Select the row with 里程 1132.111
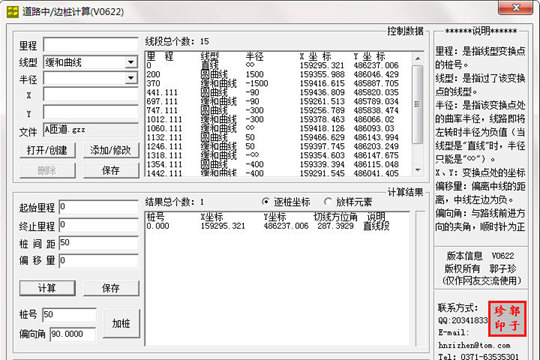The image size is (540, 360). [277, 137]
